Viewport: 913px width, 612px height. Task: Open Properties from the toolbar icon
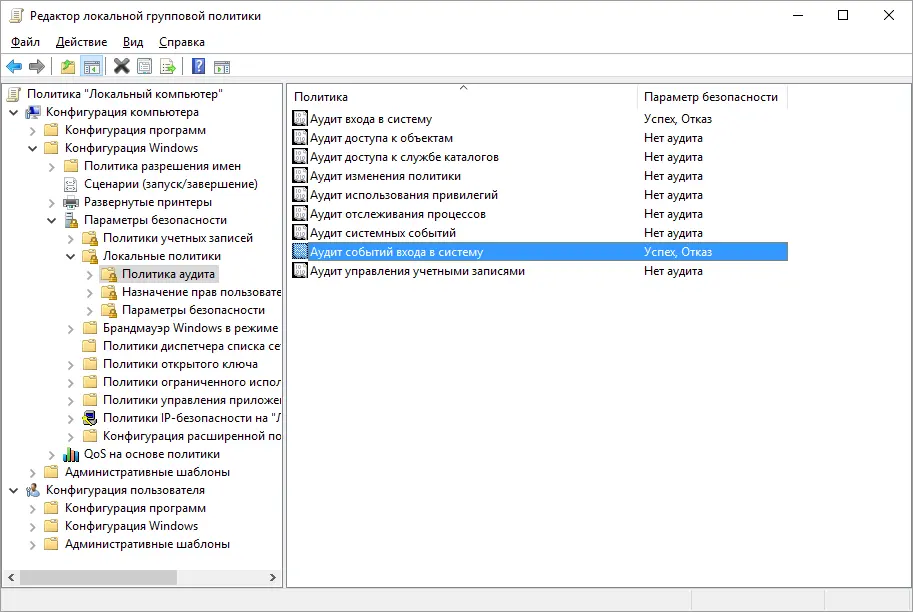pyautogui.click(x=145, y=67)
